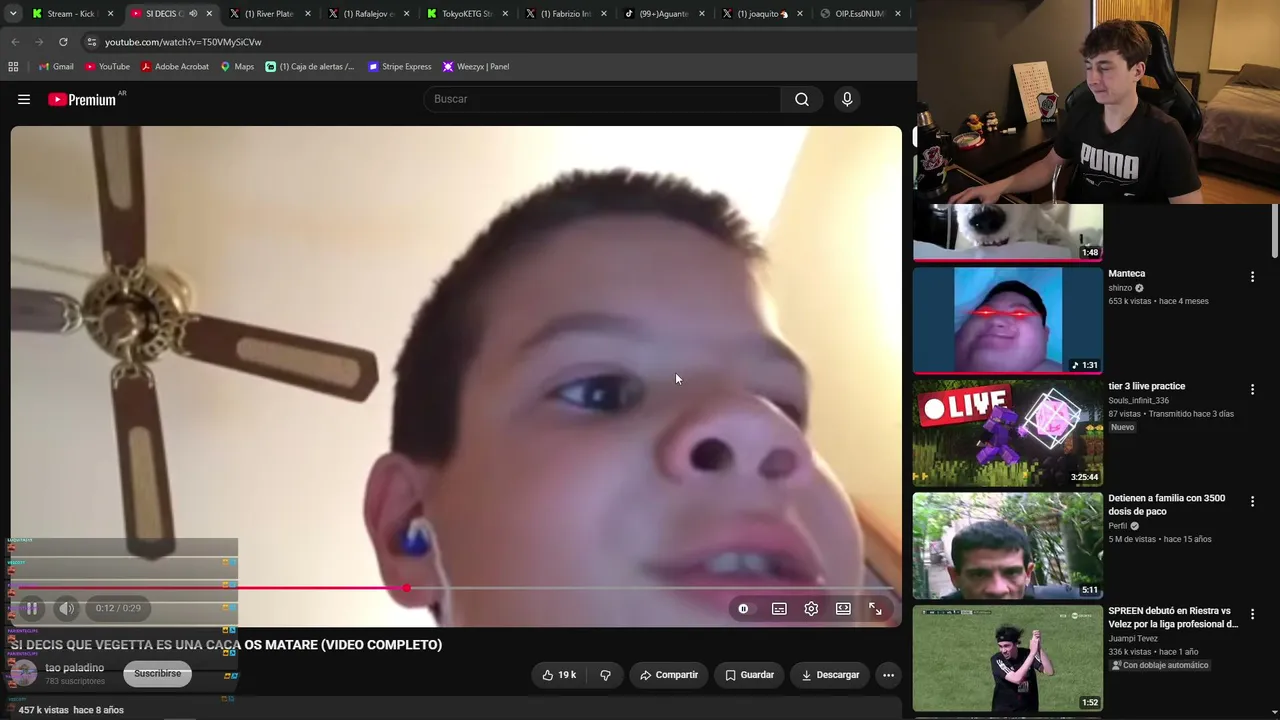Dislike the video
1280x720 pixels.
[x=605, y=675]
